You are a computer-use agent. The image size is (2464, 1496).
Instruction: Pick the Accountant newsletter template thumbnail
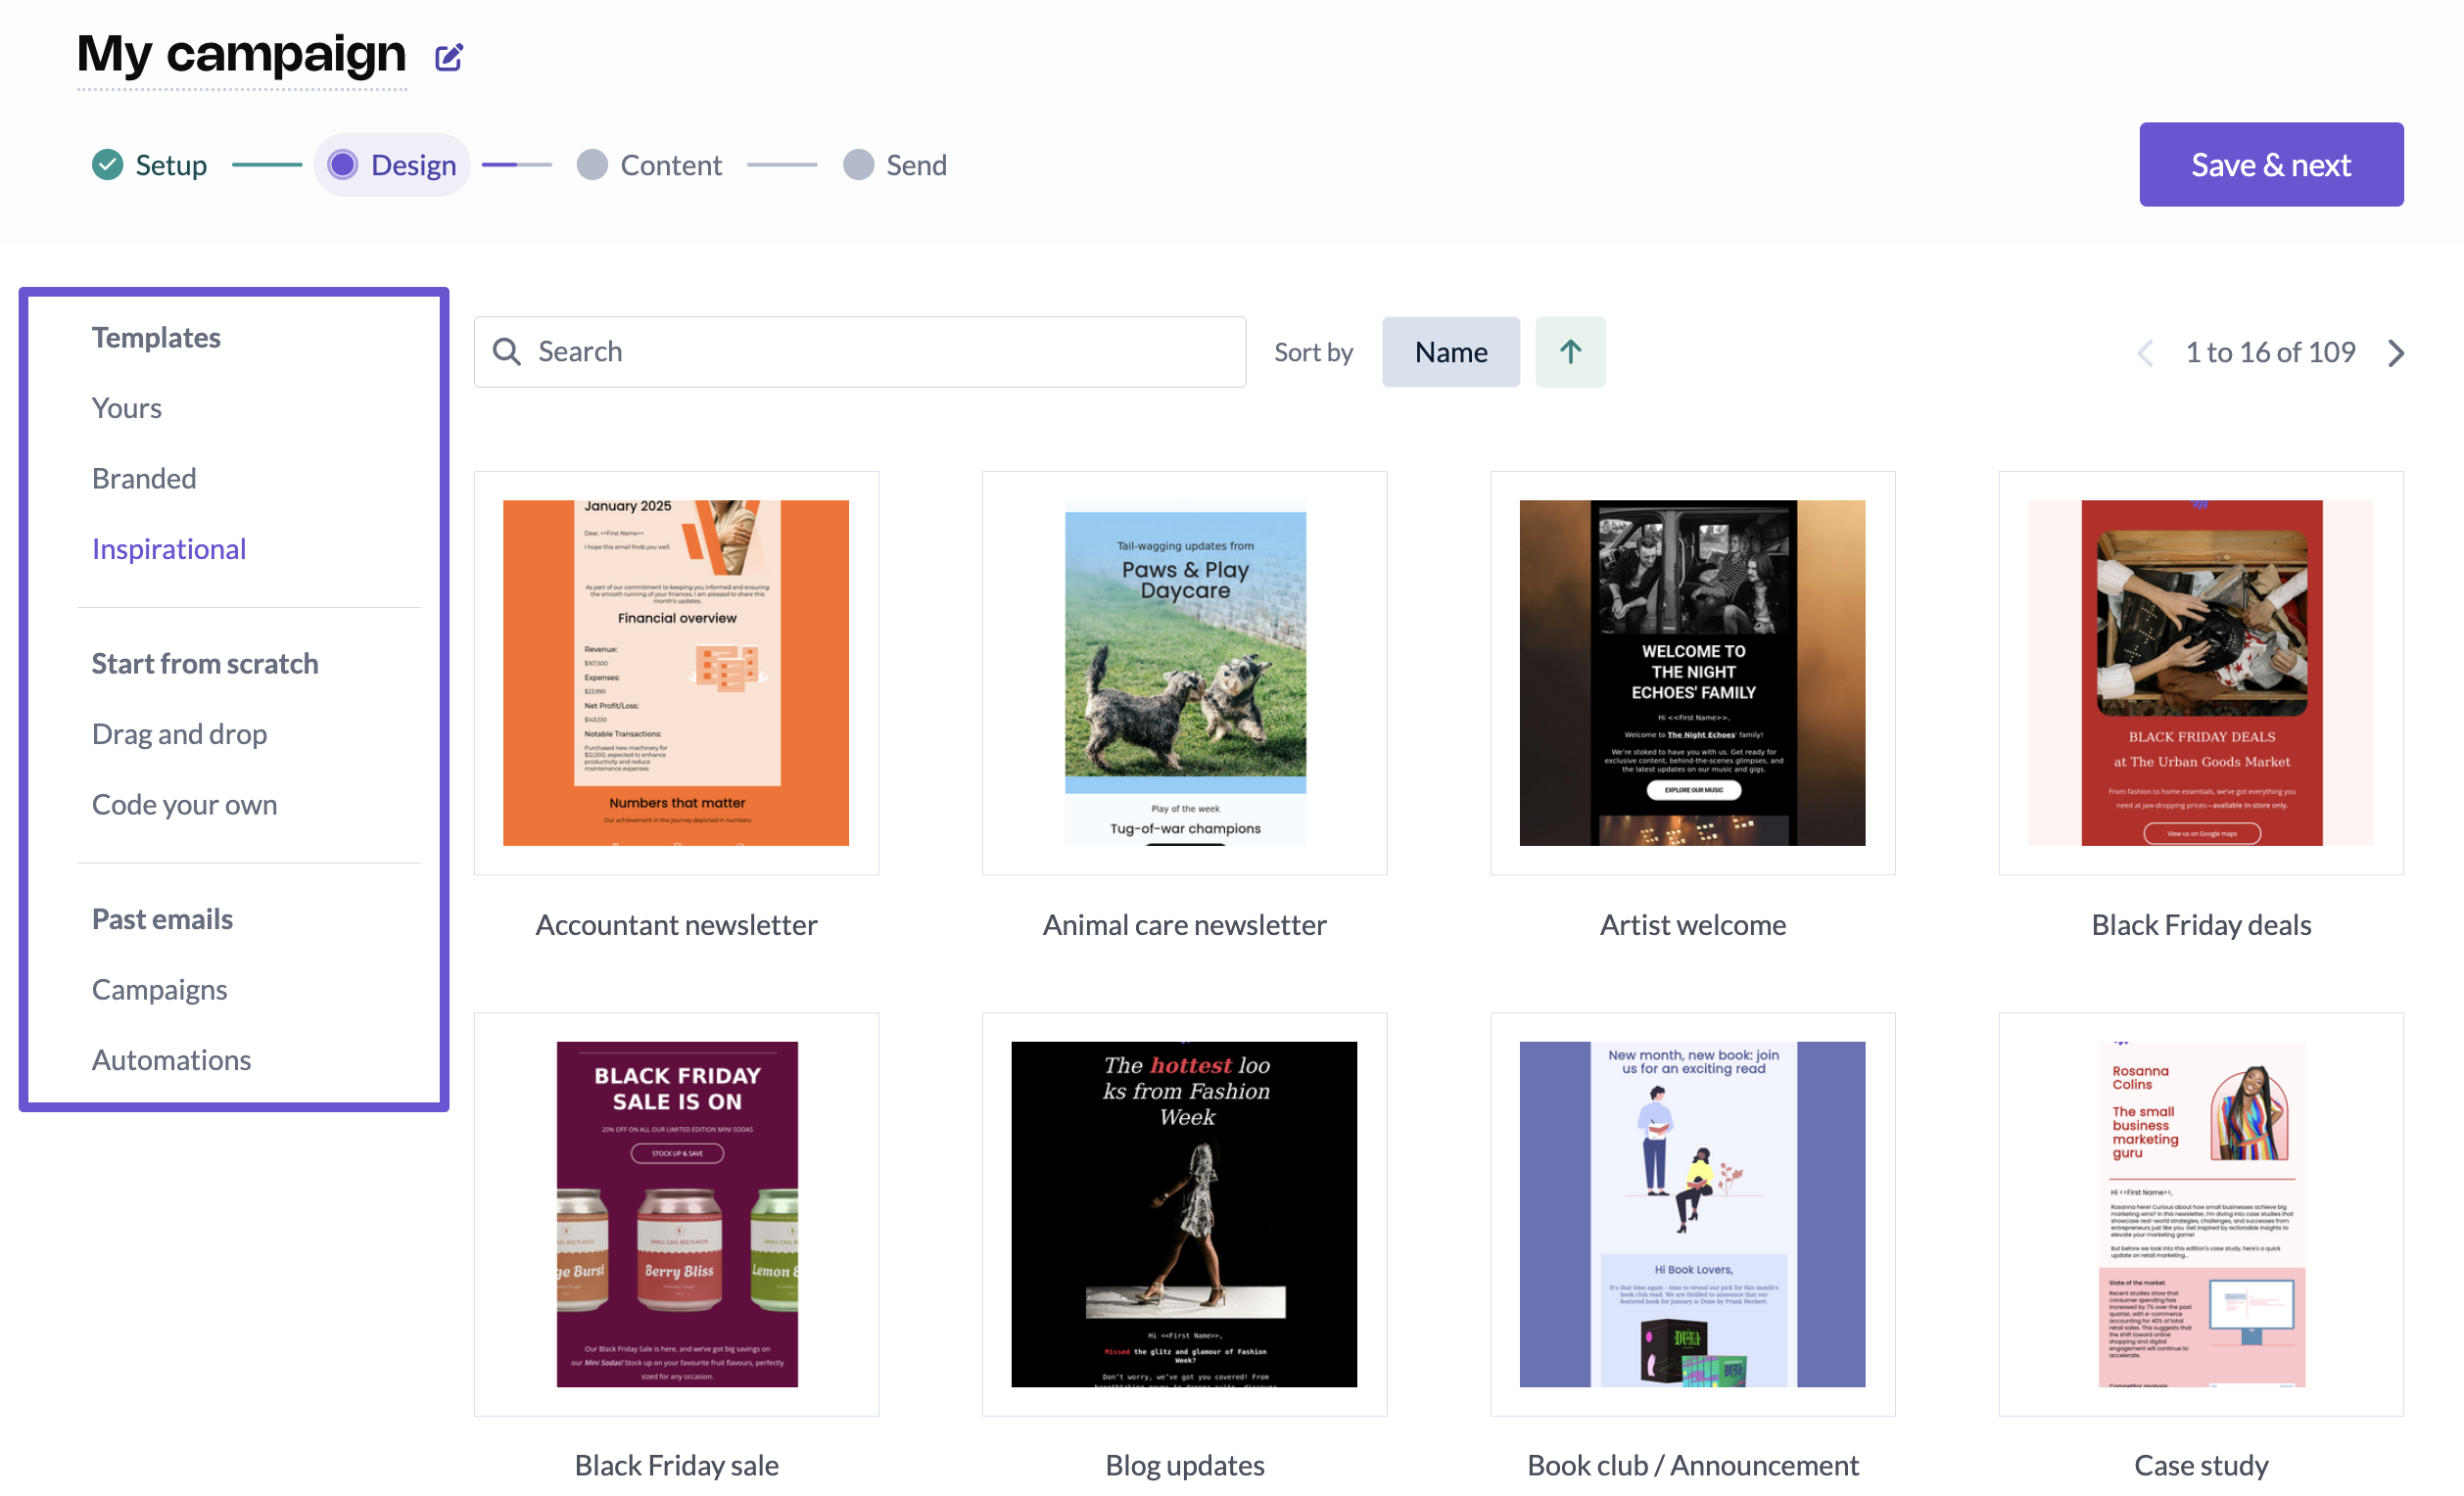pos(676,673)
